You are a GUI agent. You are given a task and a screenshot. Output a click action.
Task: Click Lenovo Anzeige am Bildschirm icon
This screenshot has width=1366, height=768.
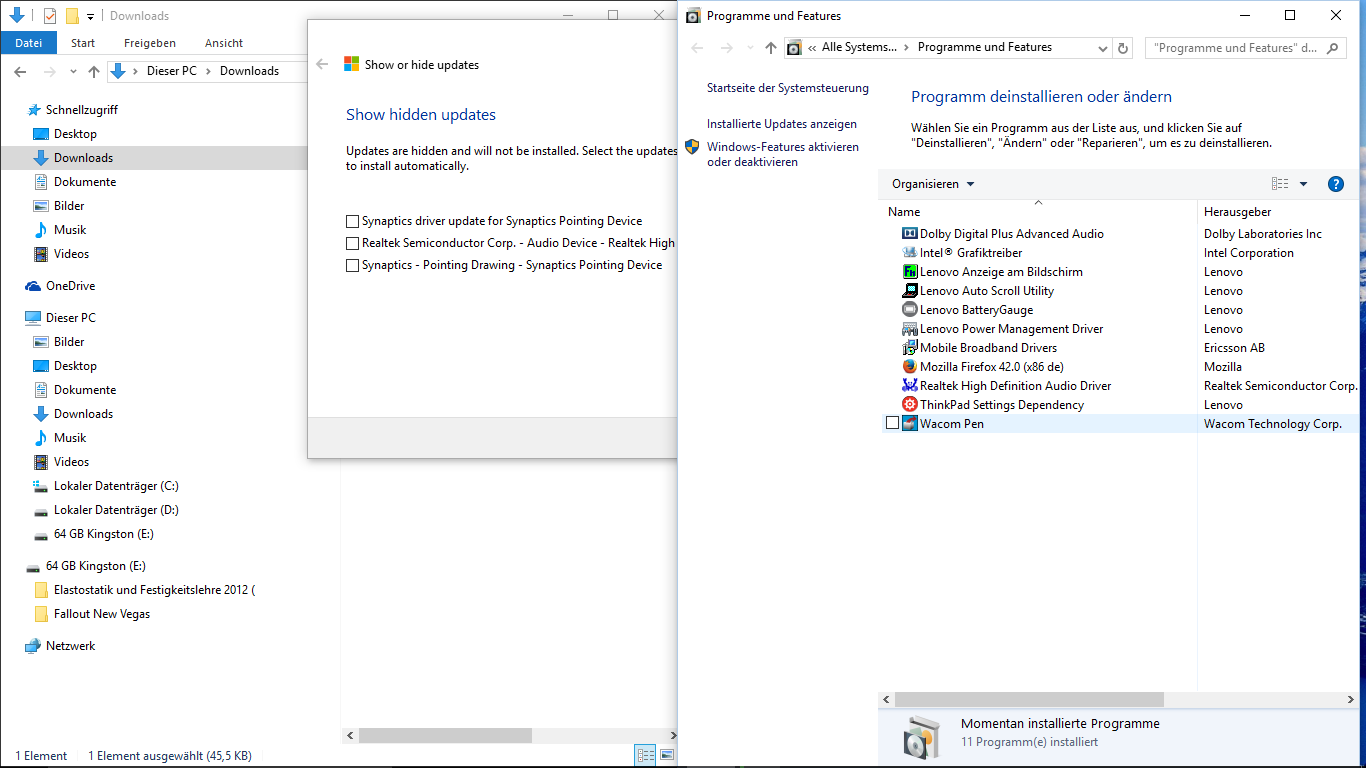(x=910, y=272)
